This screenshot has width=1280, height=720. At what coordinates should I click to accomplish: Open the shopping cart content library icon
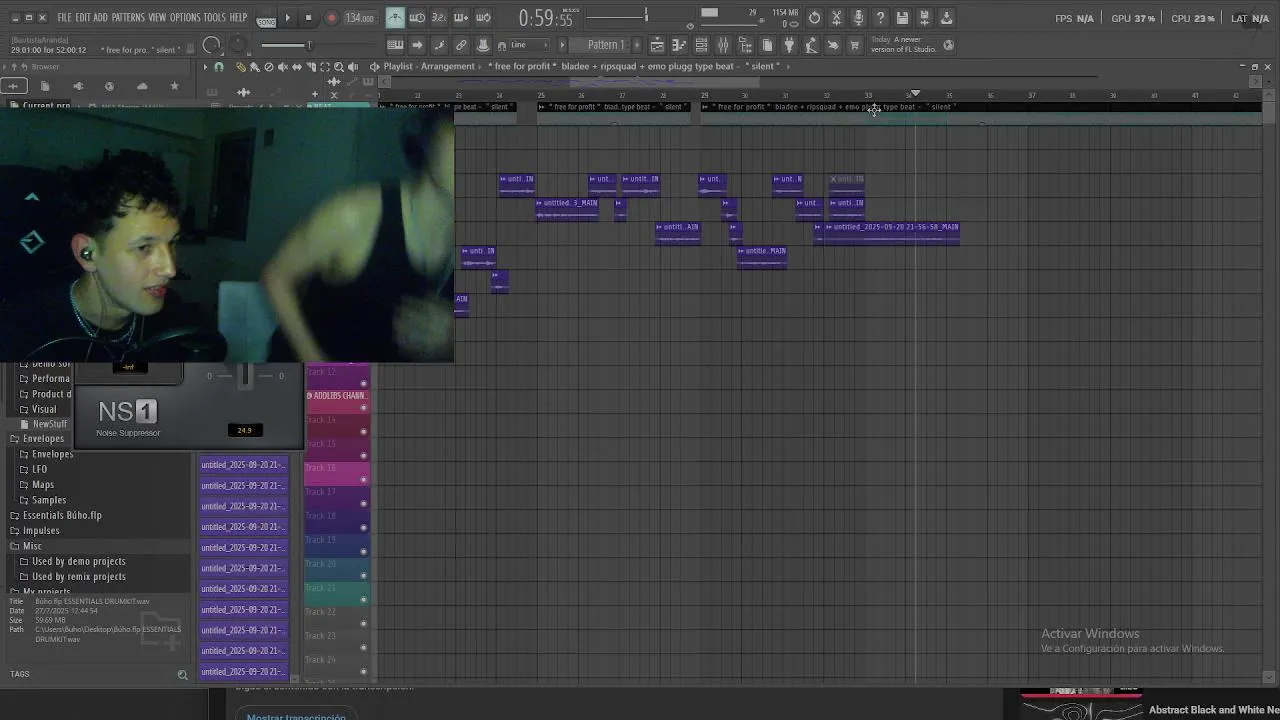(854, 45)
